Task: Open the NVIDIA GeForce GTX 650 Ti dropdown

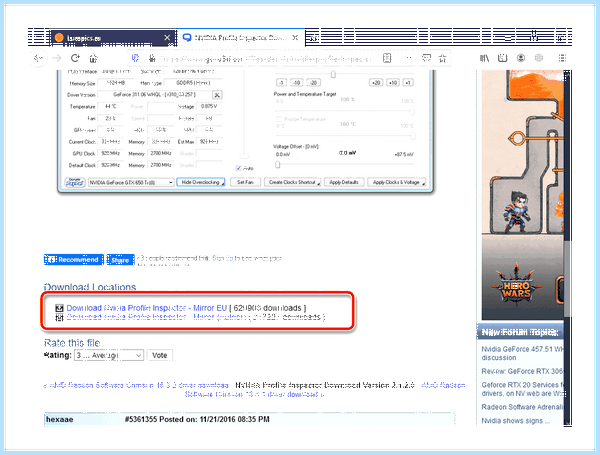Action: [131, 183]
